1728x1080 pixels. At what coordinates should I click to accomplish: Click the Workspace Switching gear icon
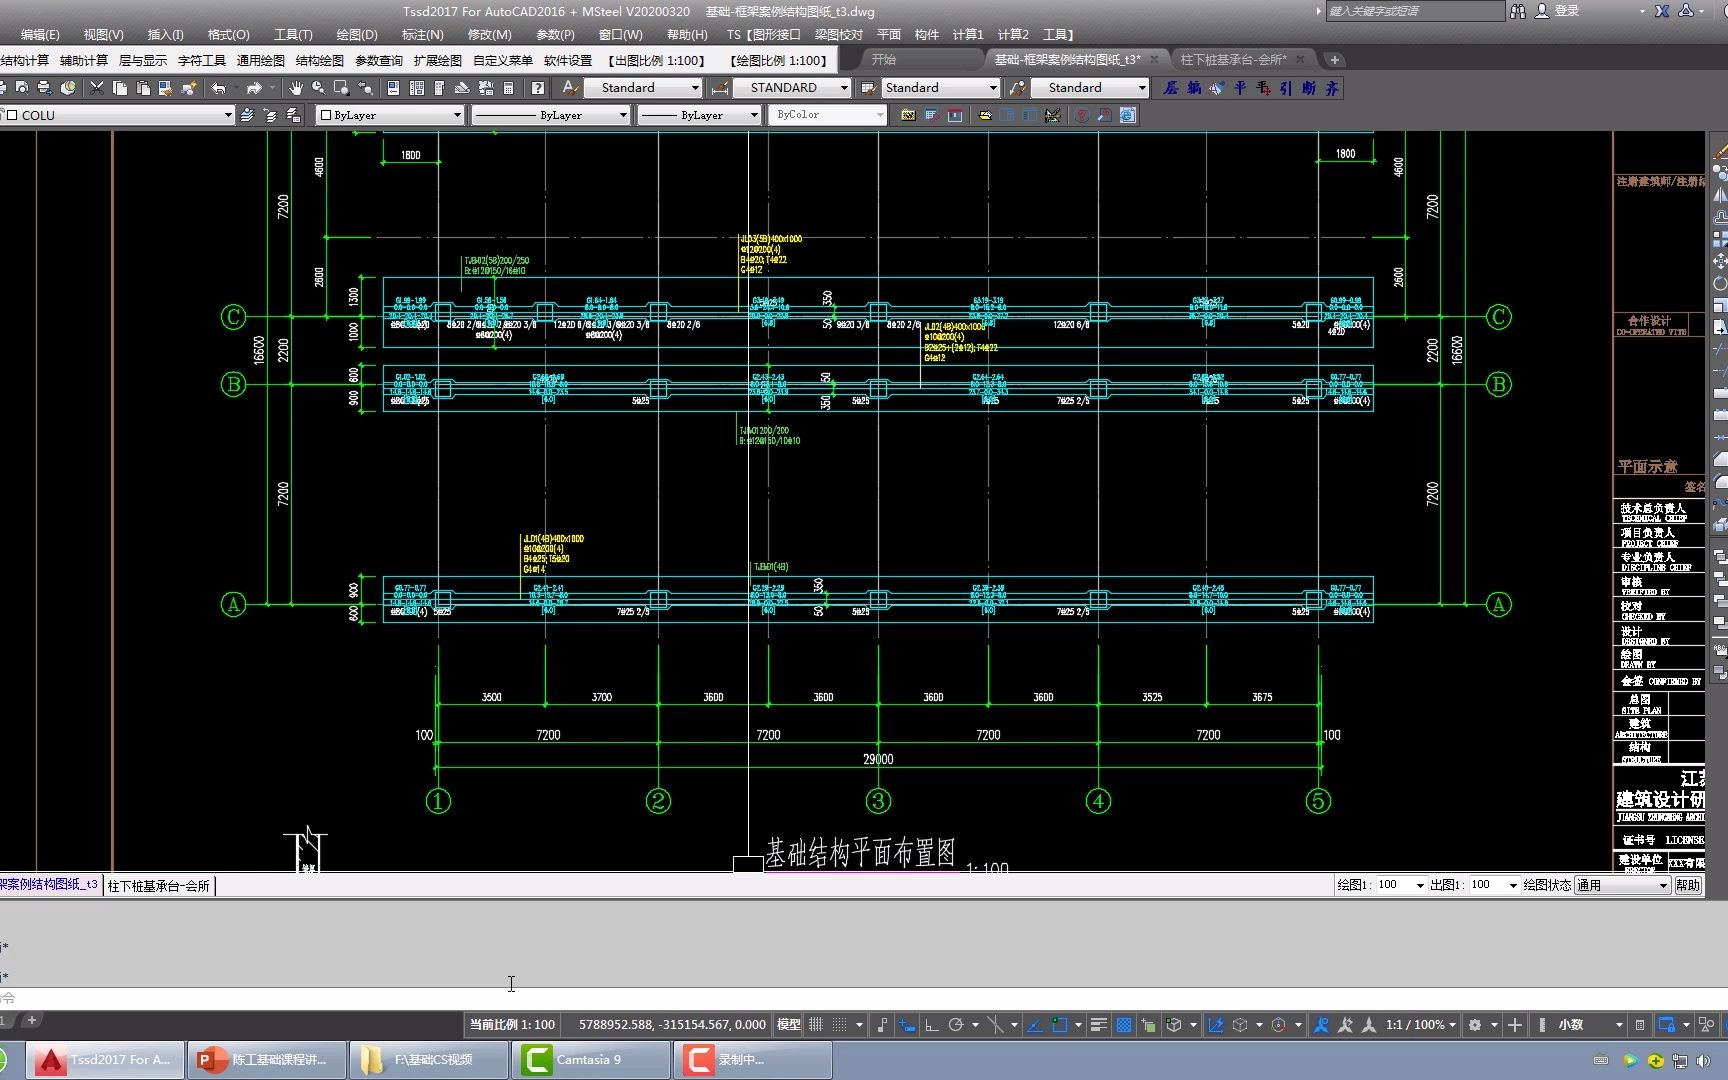coord(1475,1025)
